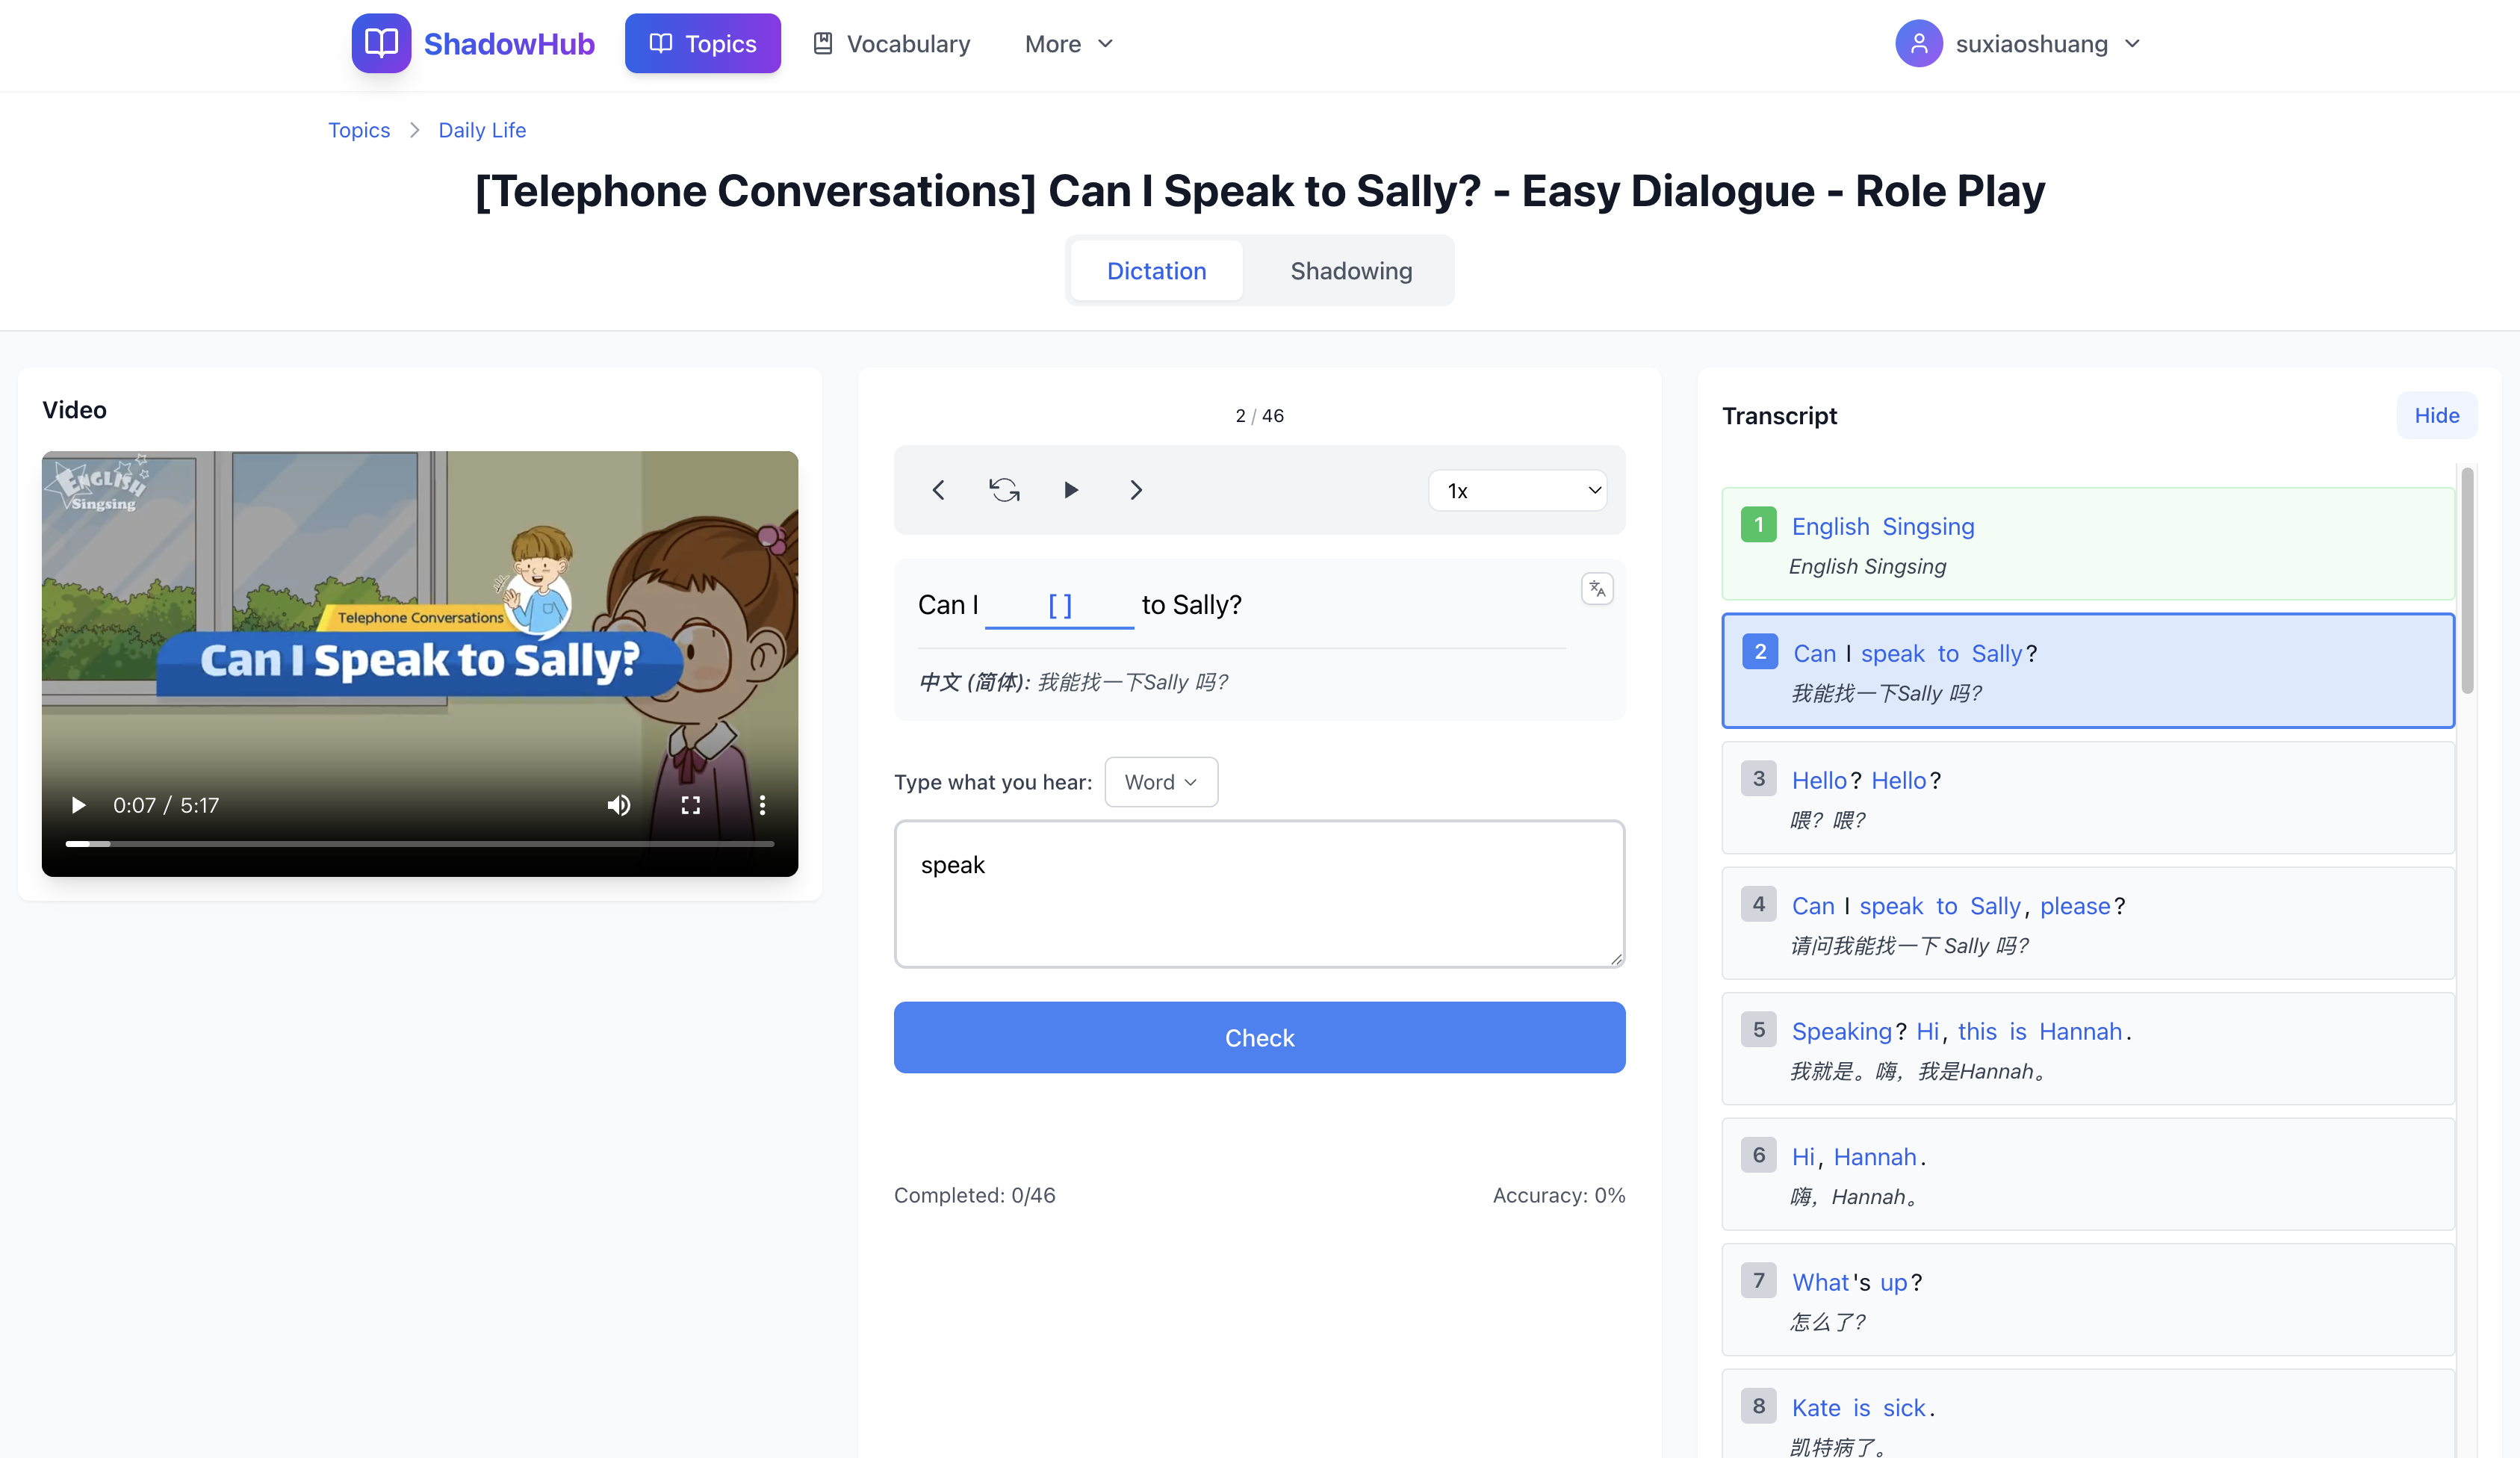Toggle translation icon in sentence card
Viewport: 2520px width, 1458px height.
coord(1597,589)
